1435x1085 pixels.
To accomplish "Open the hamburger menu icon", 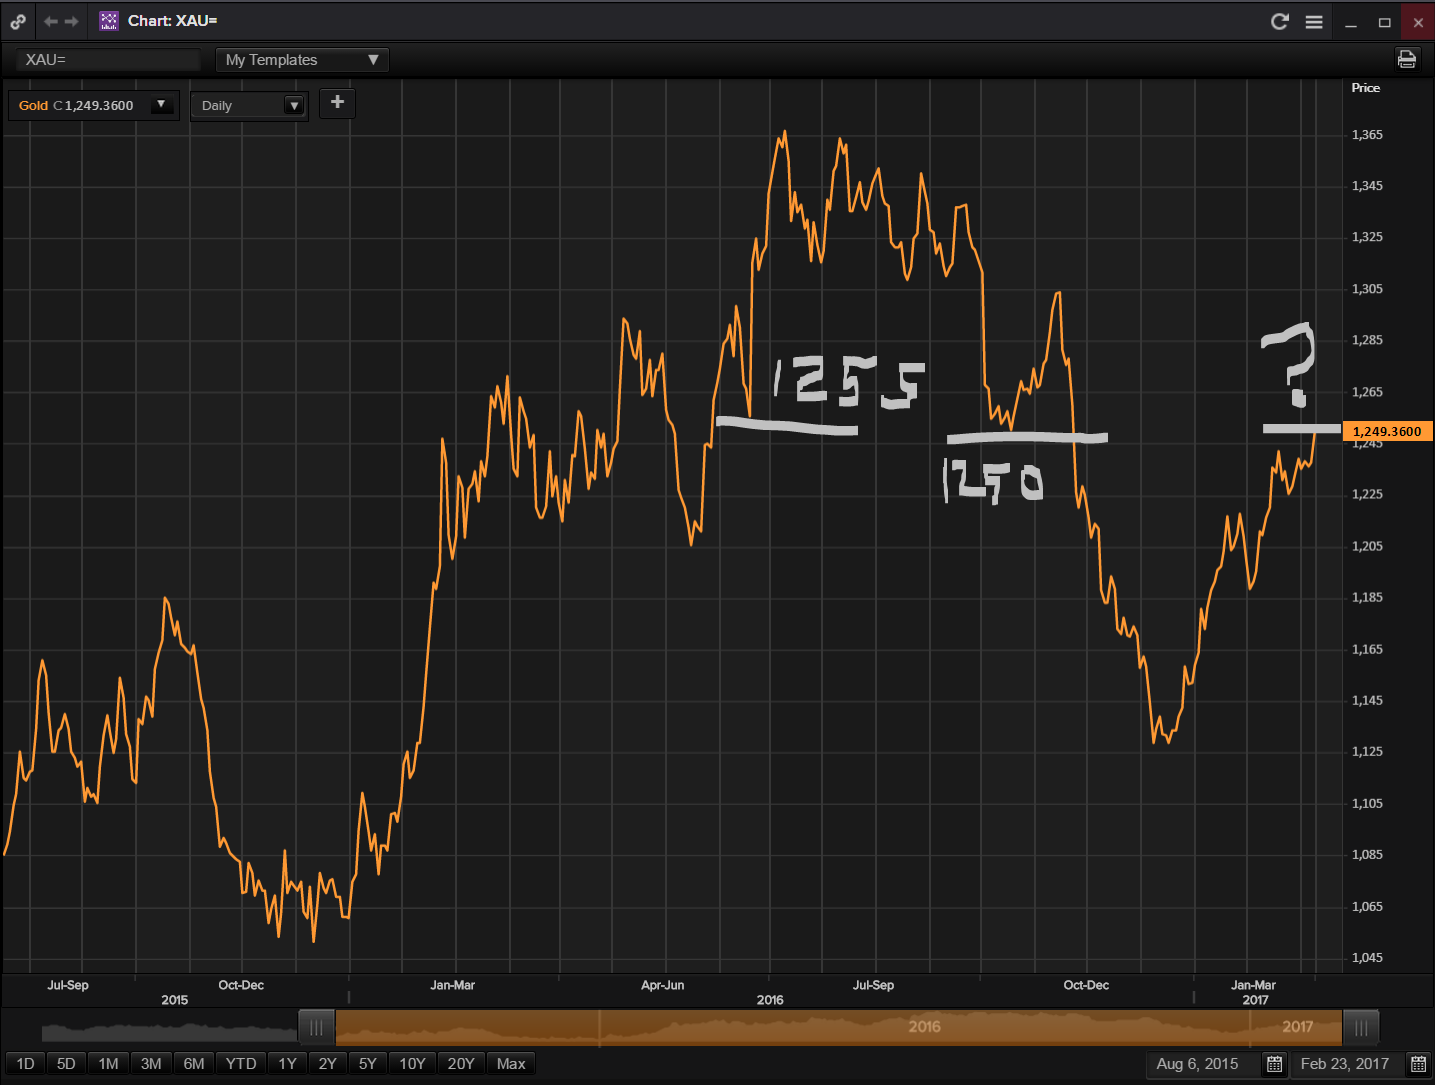I will coord(1314,21).
